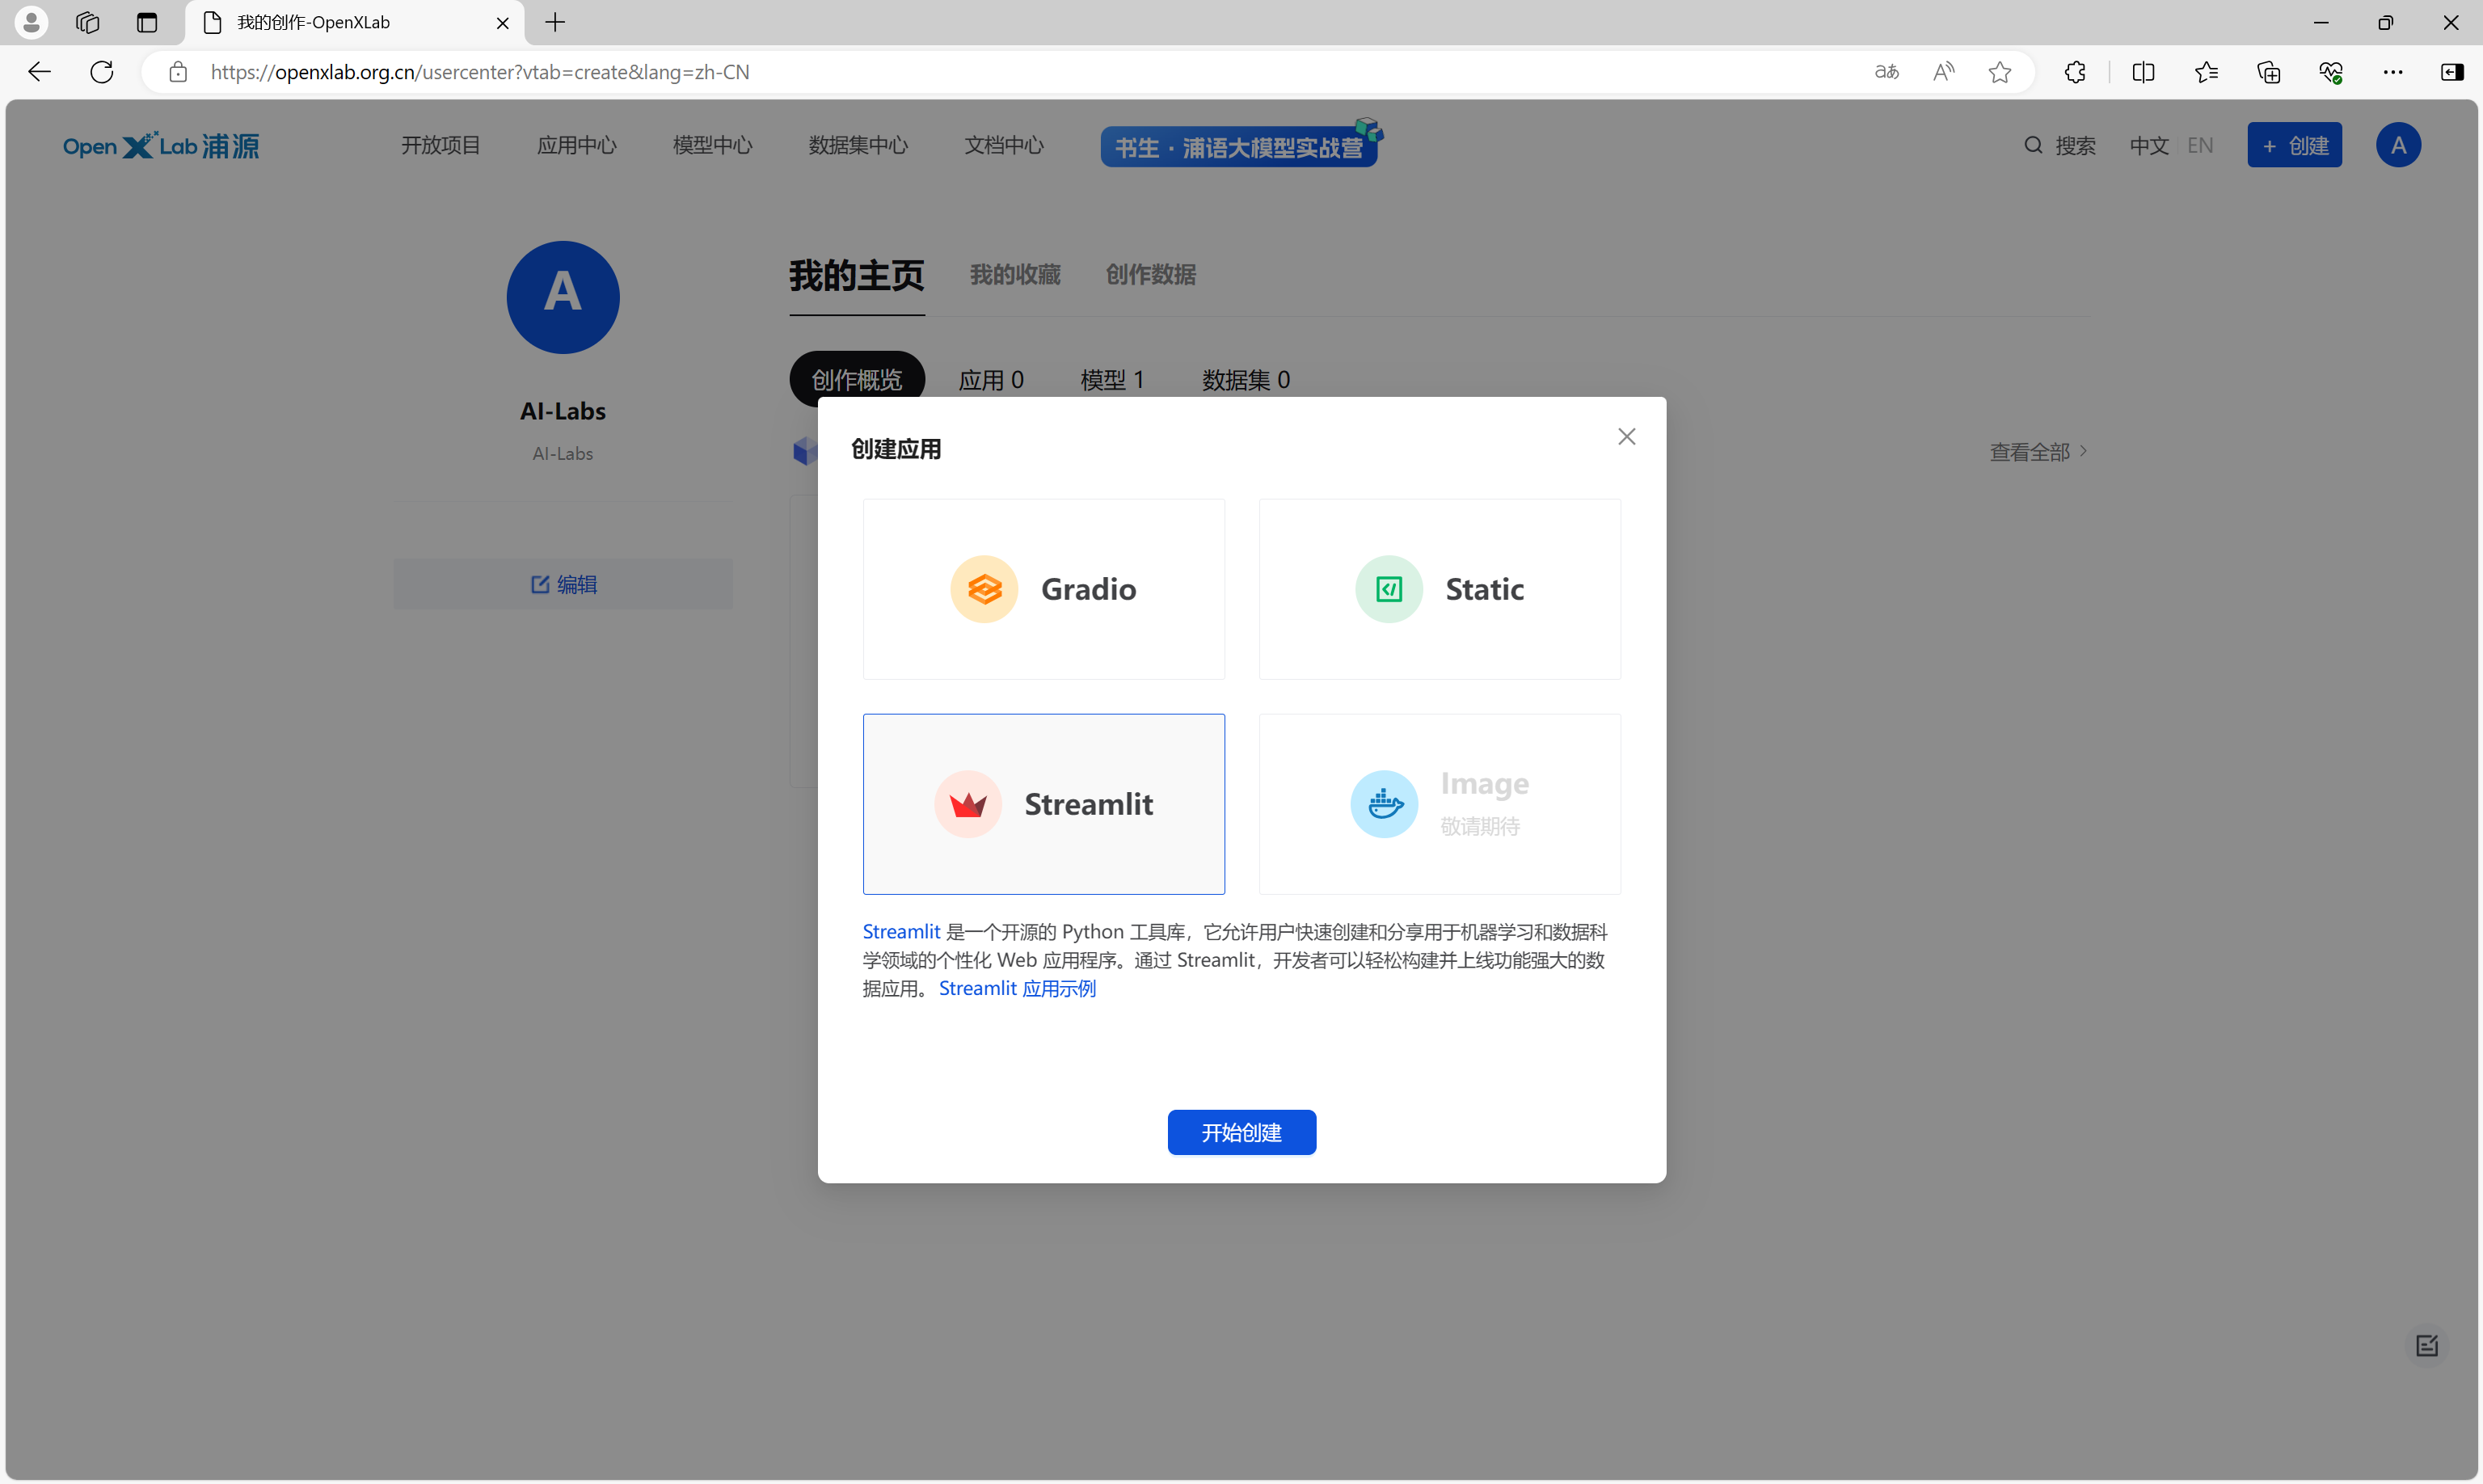
Task: Click the AI-Labs username heading
Action: (x=563, y=411)
